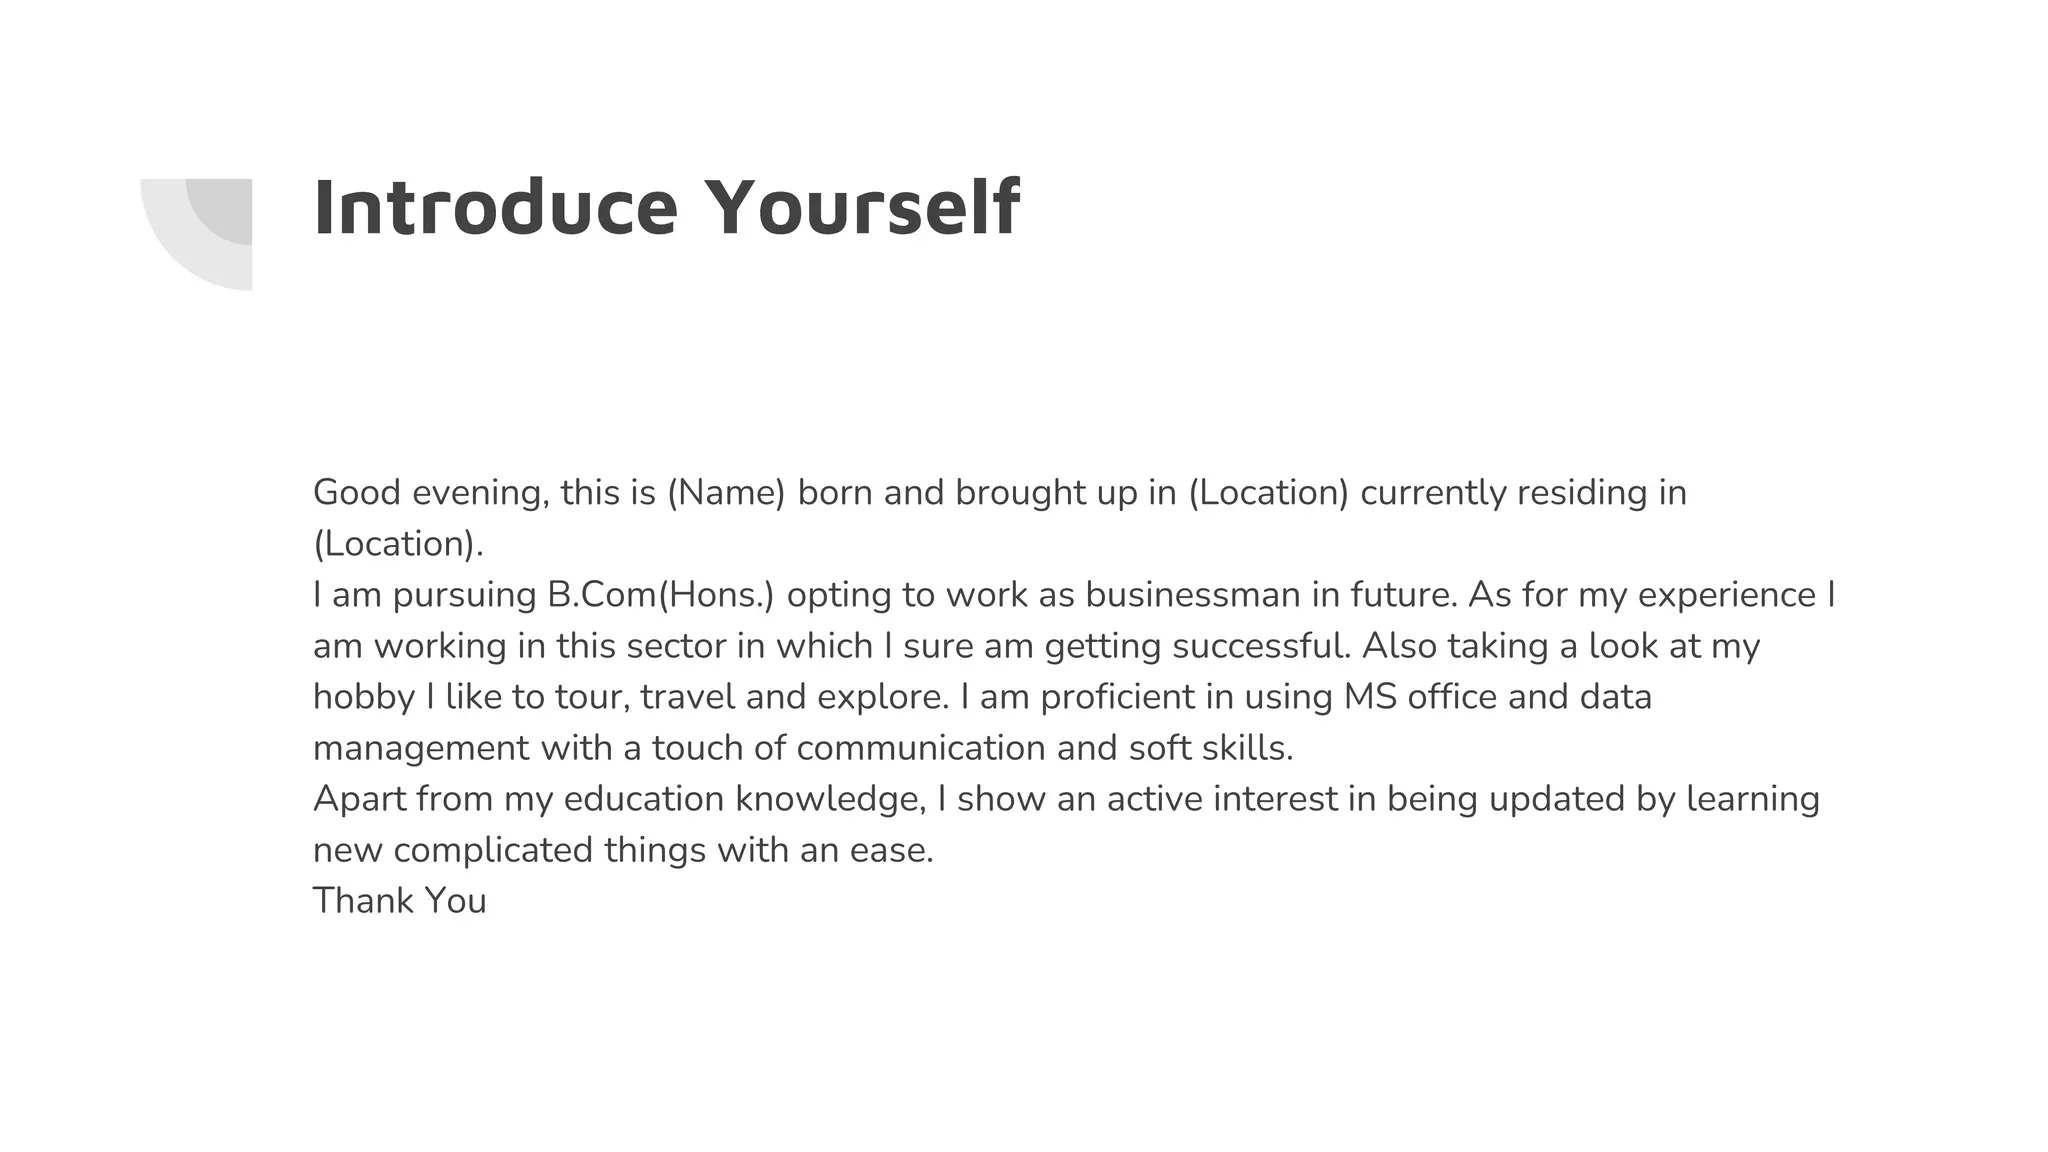Click the word "Yourself" in the heading
The image size is (2048, 1152).
[861, 208]
